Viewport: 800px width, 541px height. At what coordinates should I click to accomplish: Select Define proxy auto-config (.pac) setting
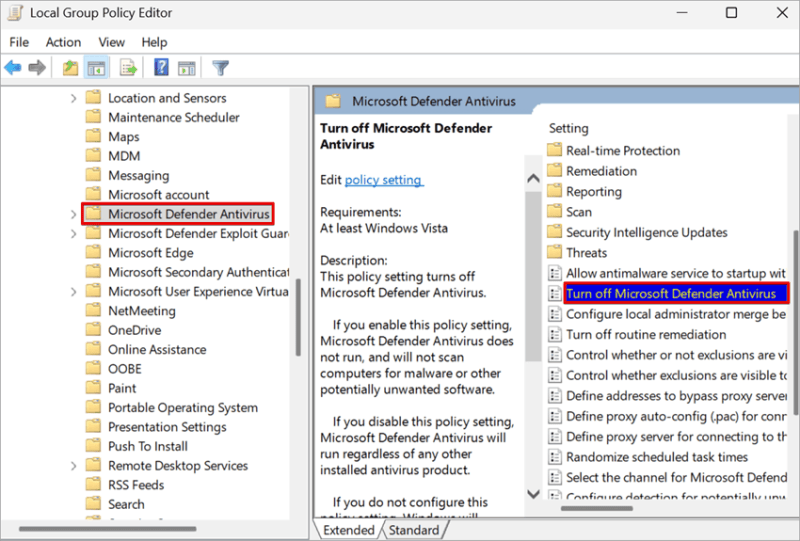676,416
